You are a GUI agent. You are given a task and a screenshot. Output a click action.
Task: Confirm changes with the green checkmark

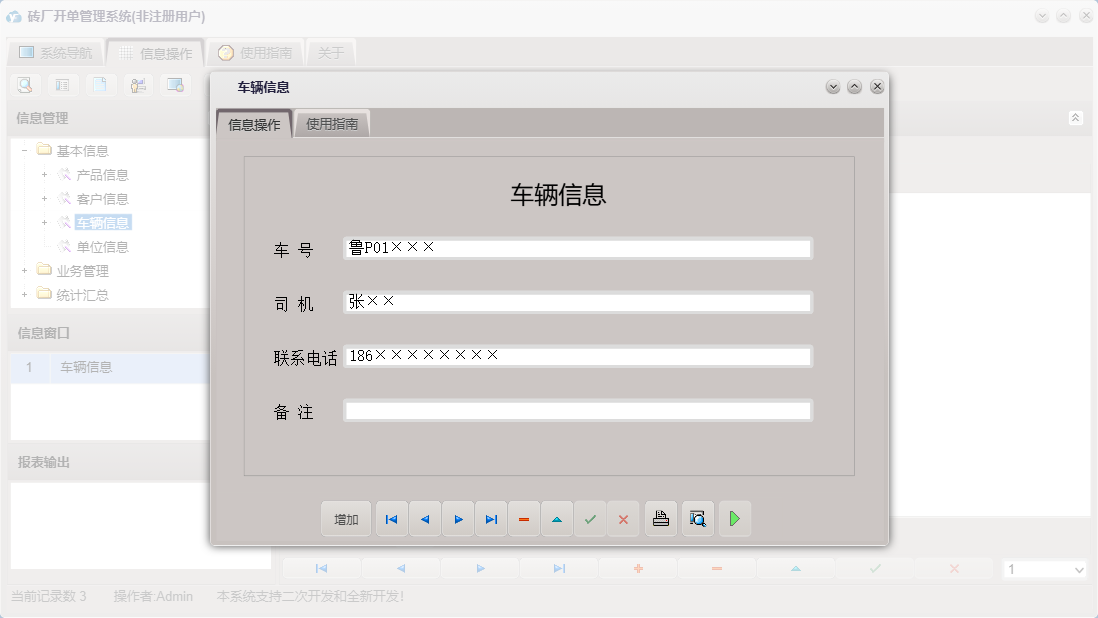590,519
